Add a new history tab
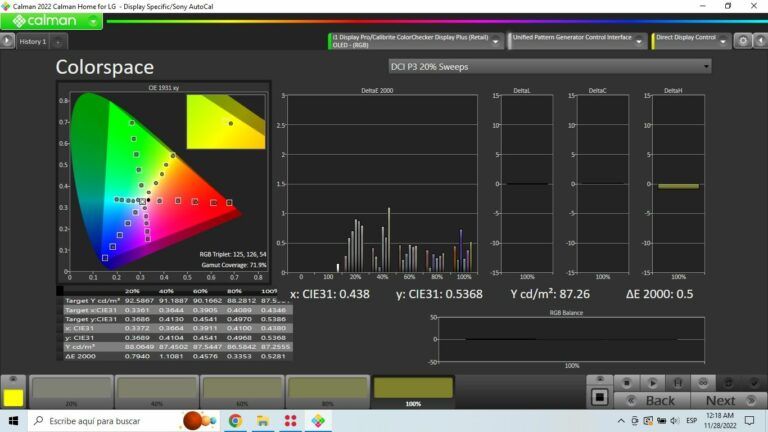Image resolution: width=768 pixels, height=432 pixels. (x=57, y=41)
